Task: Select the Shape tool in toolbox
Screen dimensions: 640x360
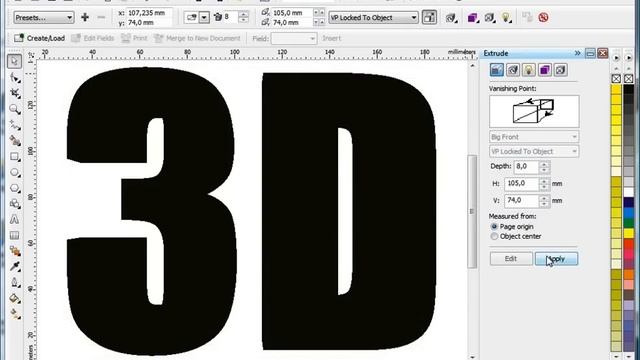Action: tap(15, 78)
